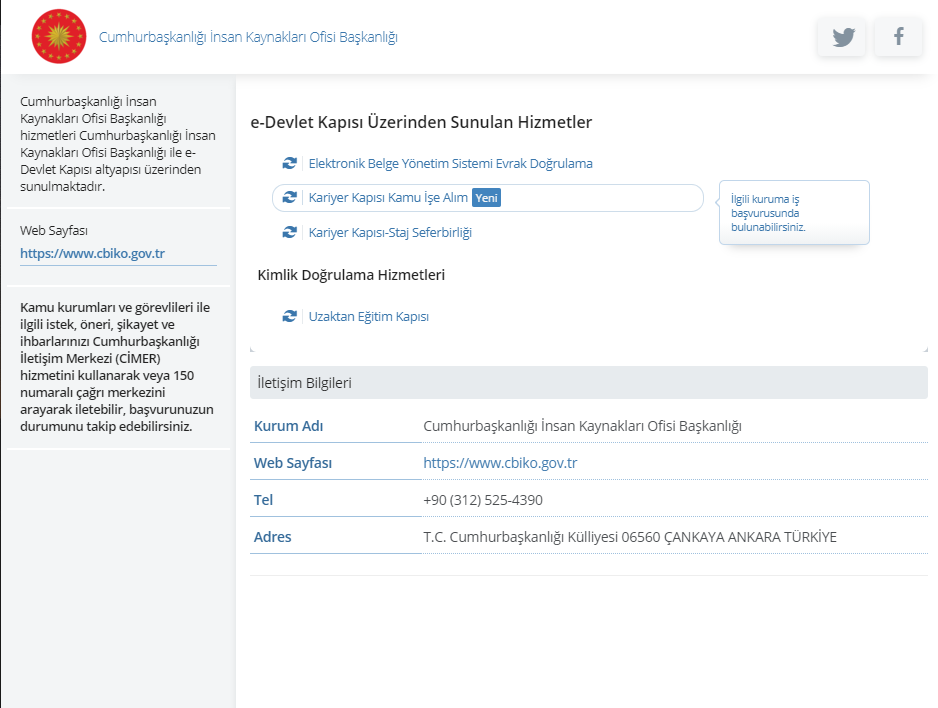Click the institution title link in the header
Screen dimensions: 938x708
click(248, 37)
